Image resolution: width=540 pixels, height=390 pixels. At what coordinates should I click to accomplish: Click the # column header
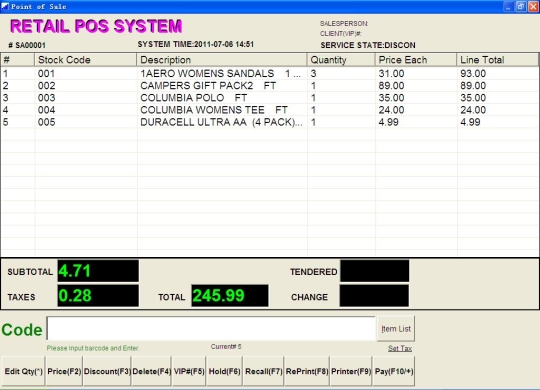click(18, 60)
